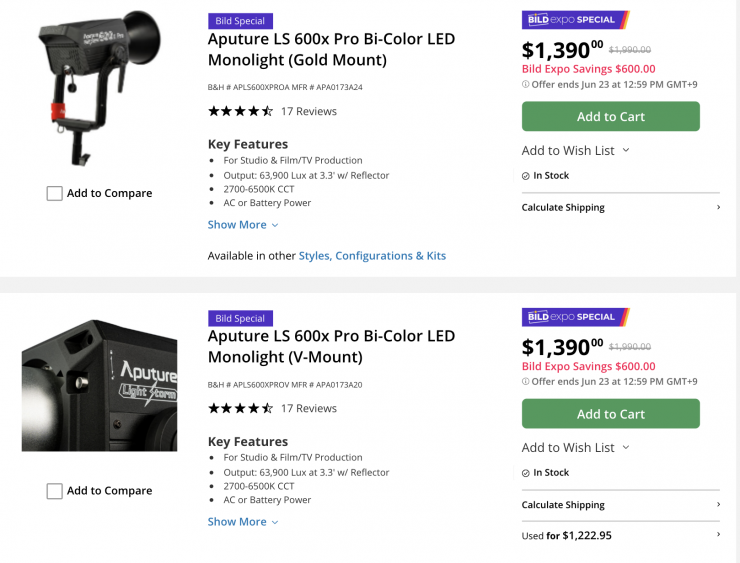Add the V-Mount monolight to cart
This screenshot has height=563, width=740.
(x=610, y=414)
